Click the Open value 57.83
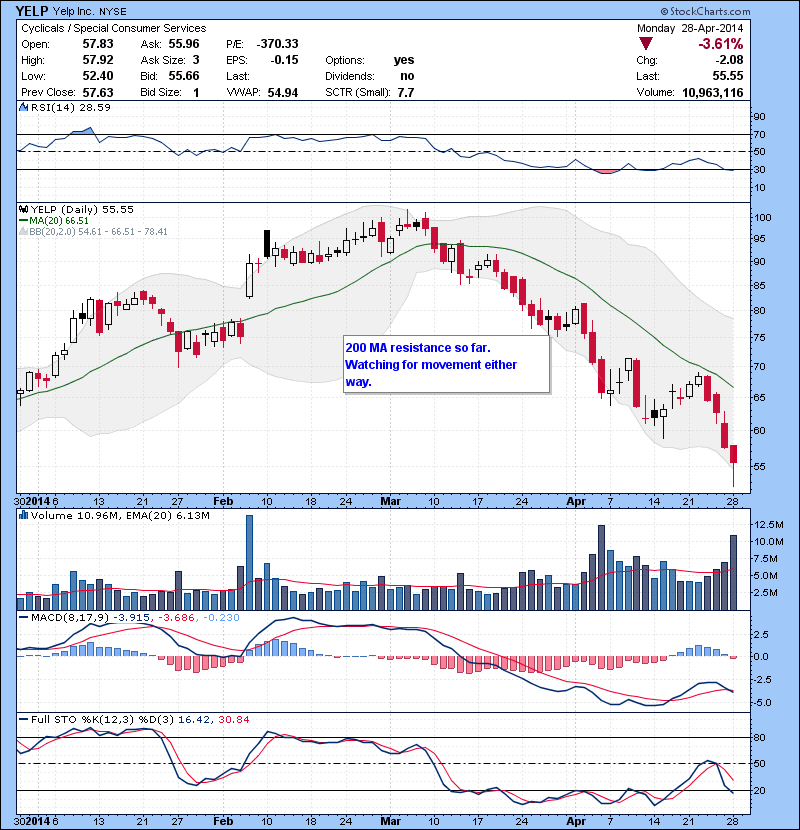Viewport: 800px width, 830px height. (x=98, y=44)
